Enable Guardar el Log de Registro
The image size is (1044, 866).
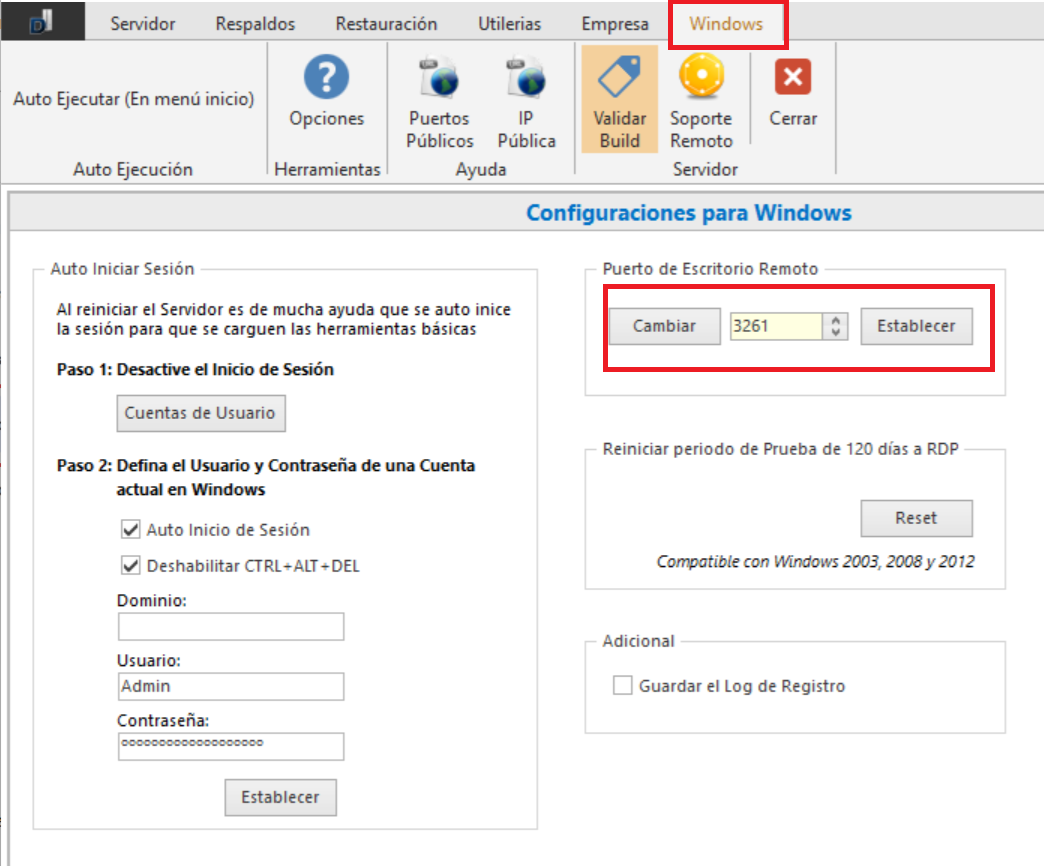[x=623, y=686]
